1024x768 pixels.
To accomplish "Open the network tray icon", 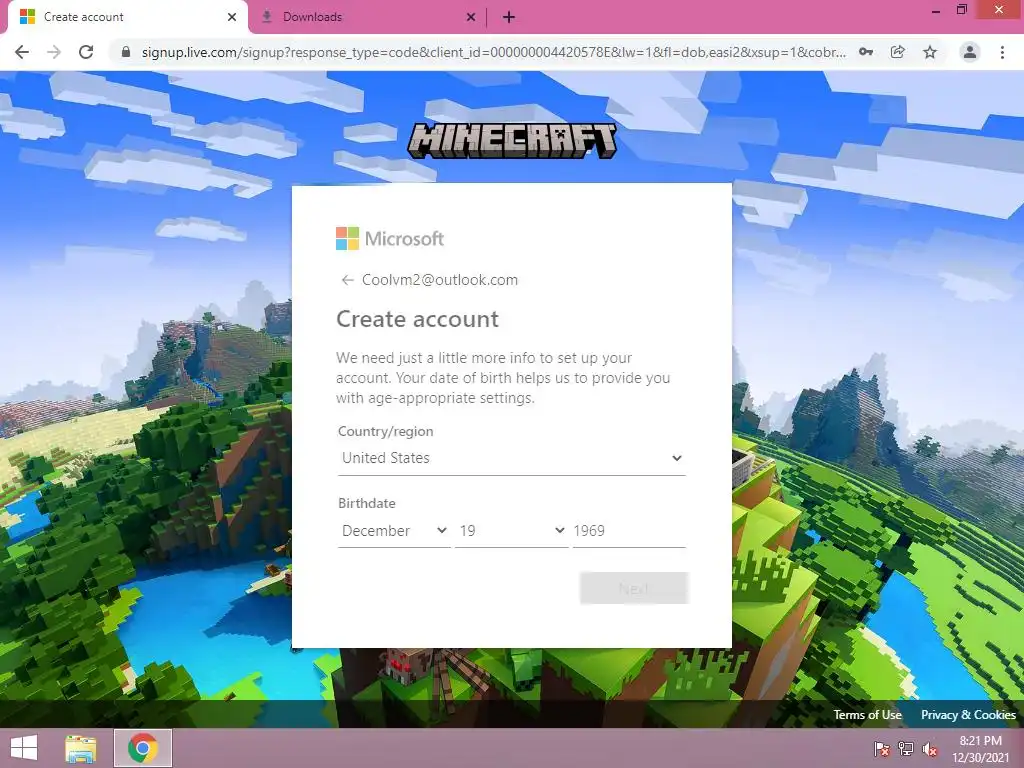I will point(906,749).
